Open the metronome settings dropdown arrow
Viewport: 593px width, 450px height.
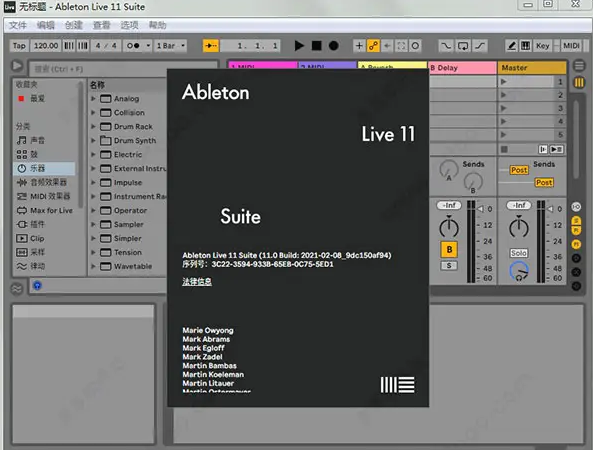148,46
